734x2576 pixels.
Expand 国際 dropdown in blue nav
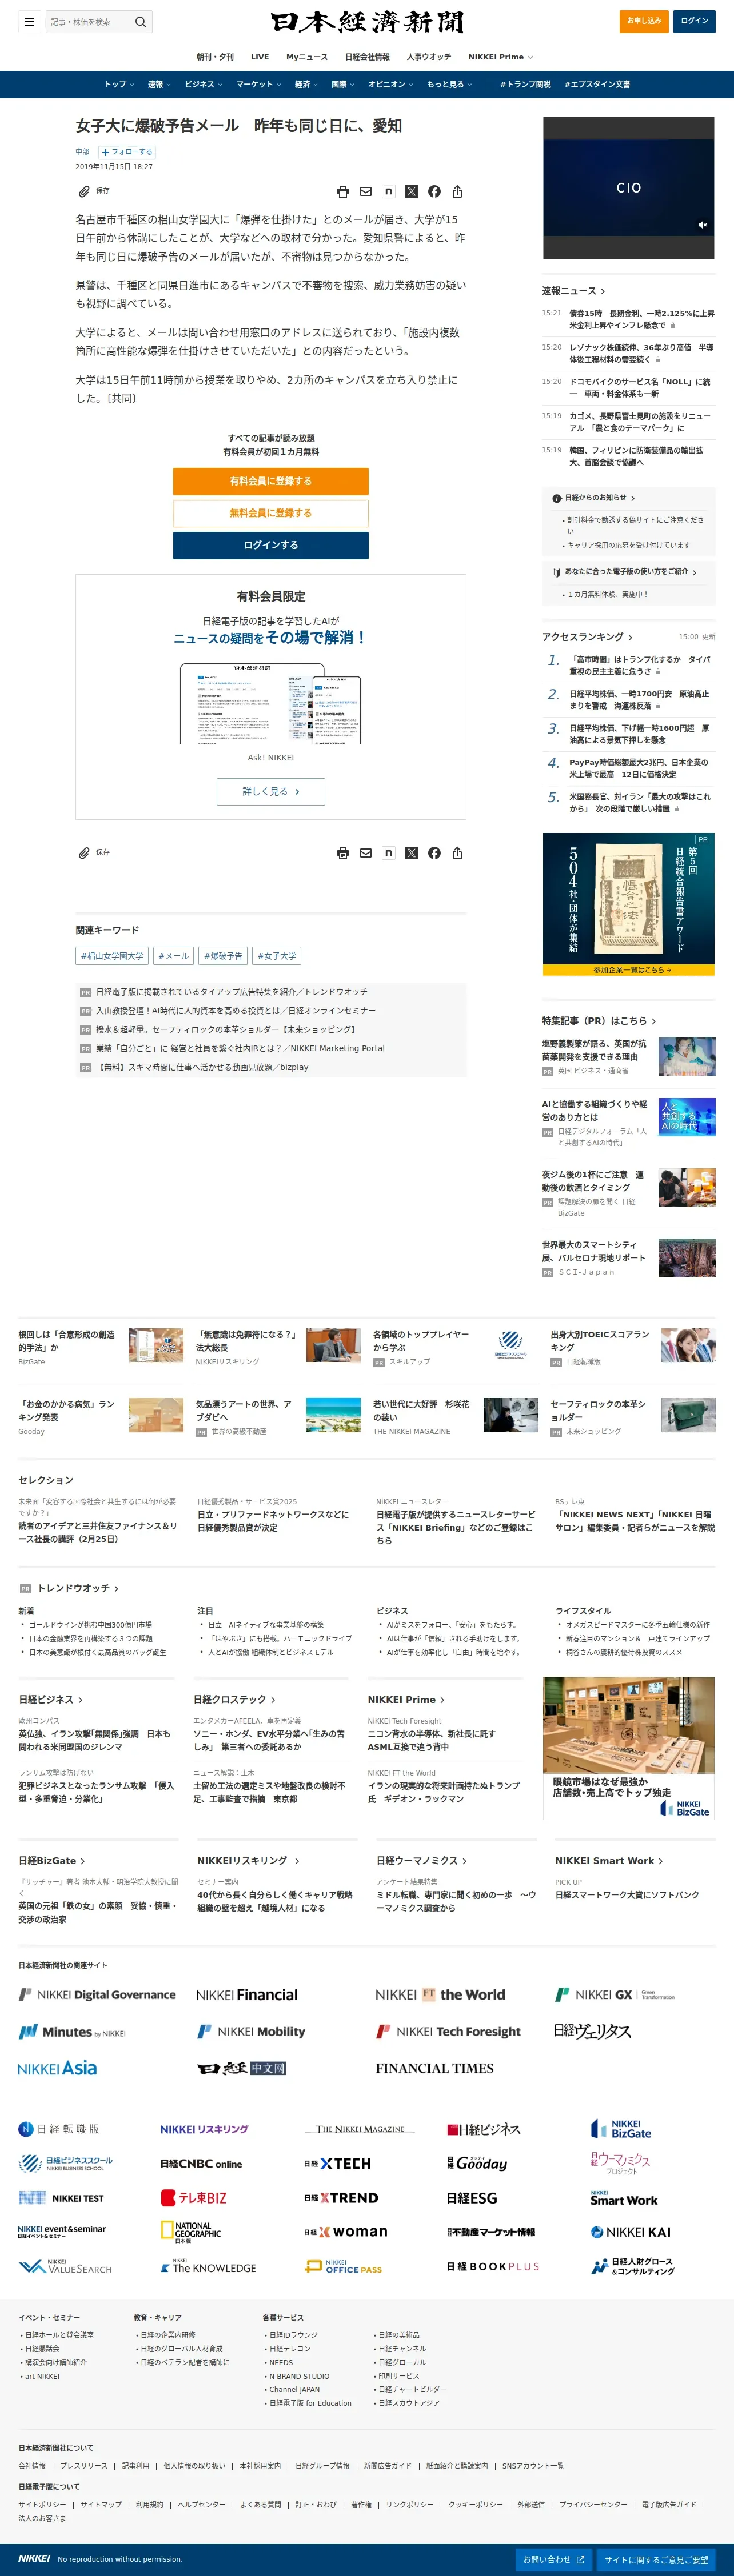click(343, 84)
